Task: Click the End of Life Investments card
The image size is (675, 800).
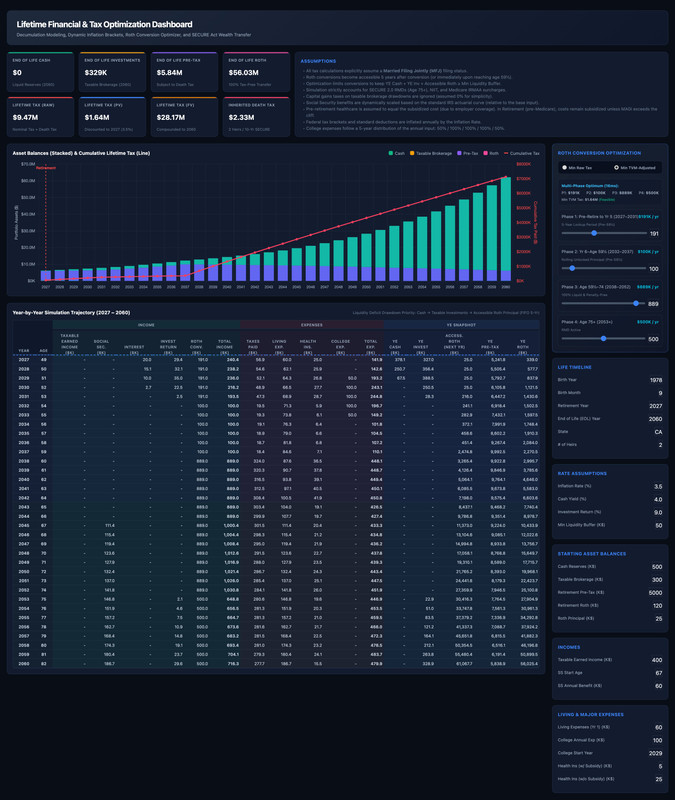Action: [112, 72]
